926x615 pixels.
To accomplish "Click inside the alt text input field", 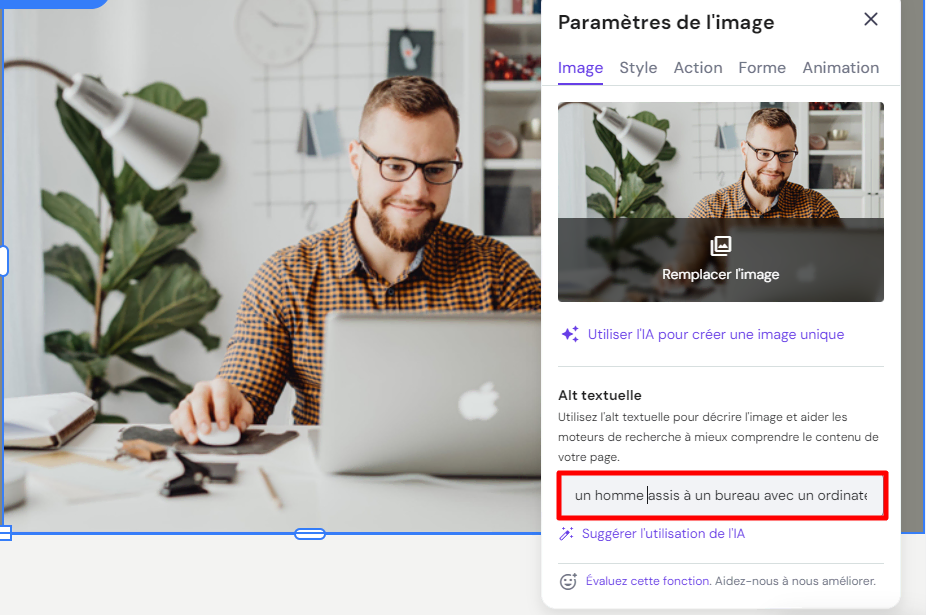I will (722, 495).
